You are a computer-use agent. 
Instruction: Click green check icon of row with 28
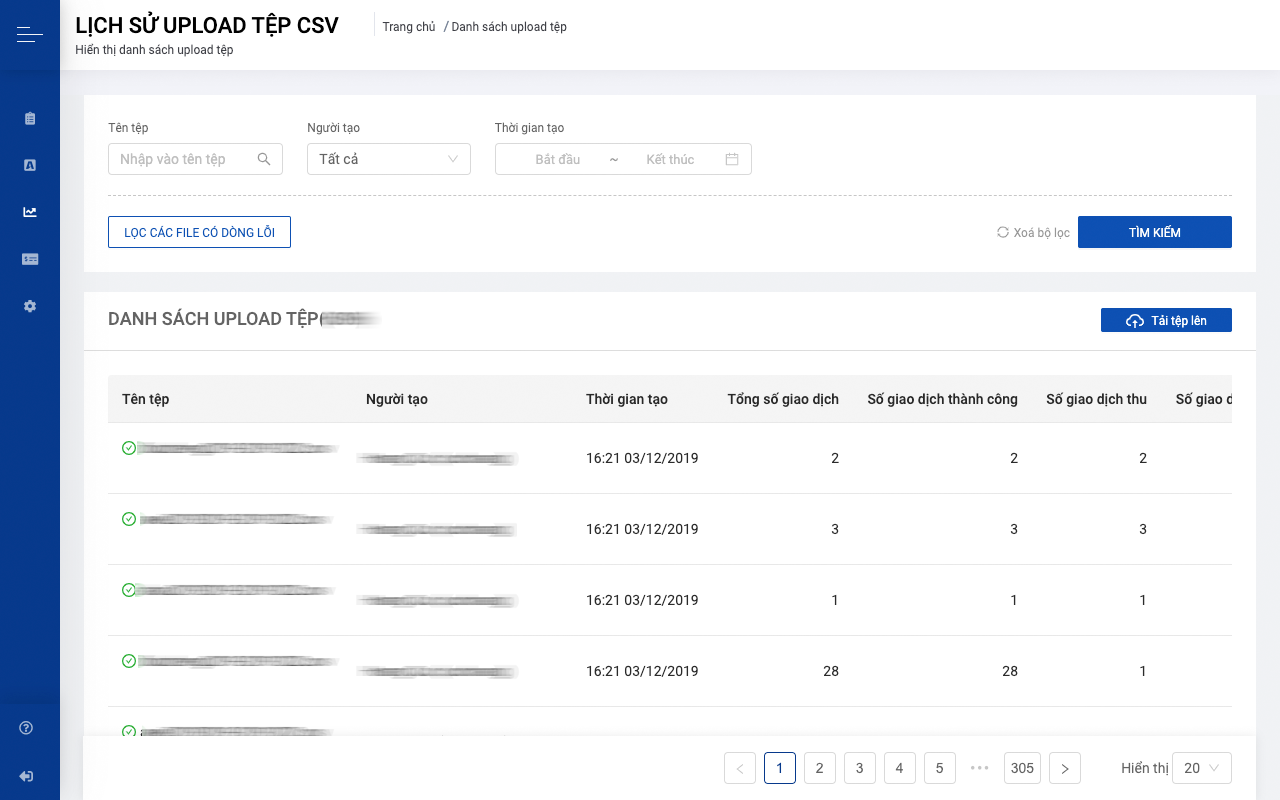coord(129,661)
